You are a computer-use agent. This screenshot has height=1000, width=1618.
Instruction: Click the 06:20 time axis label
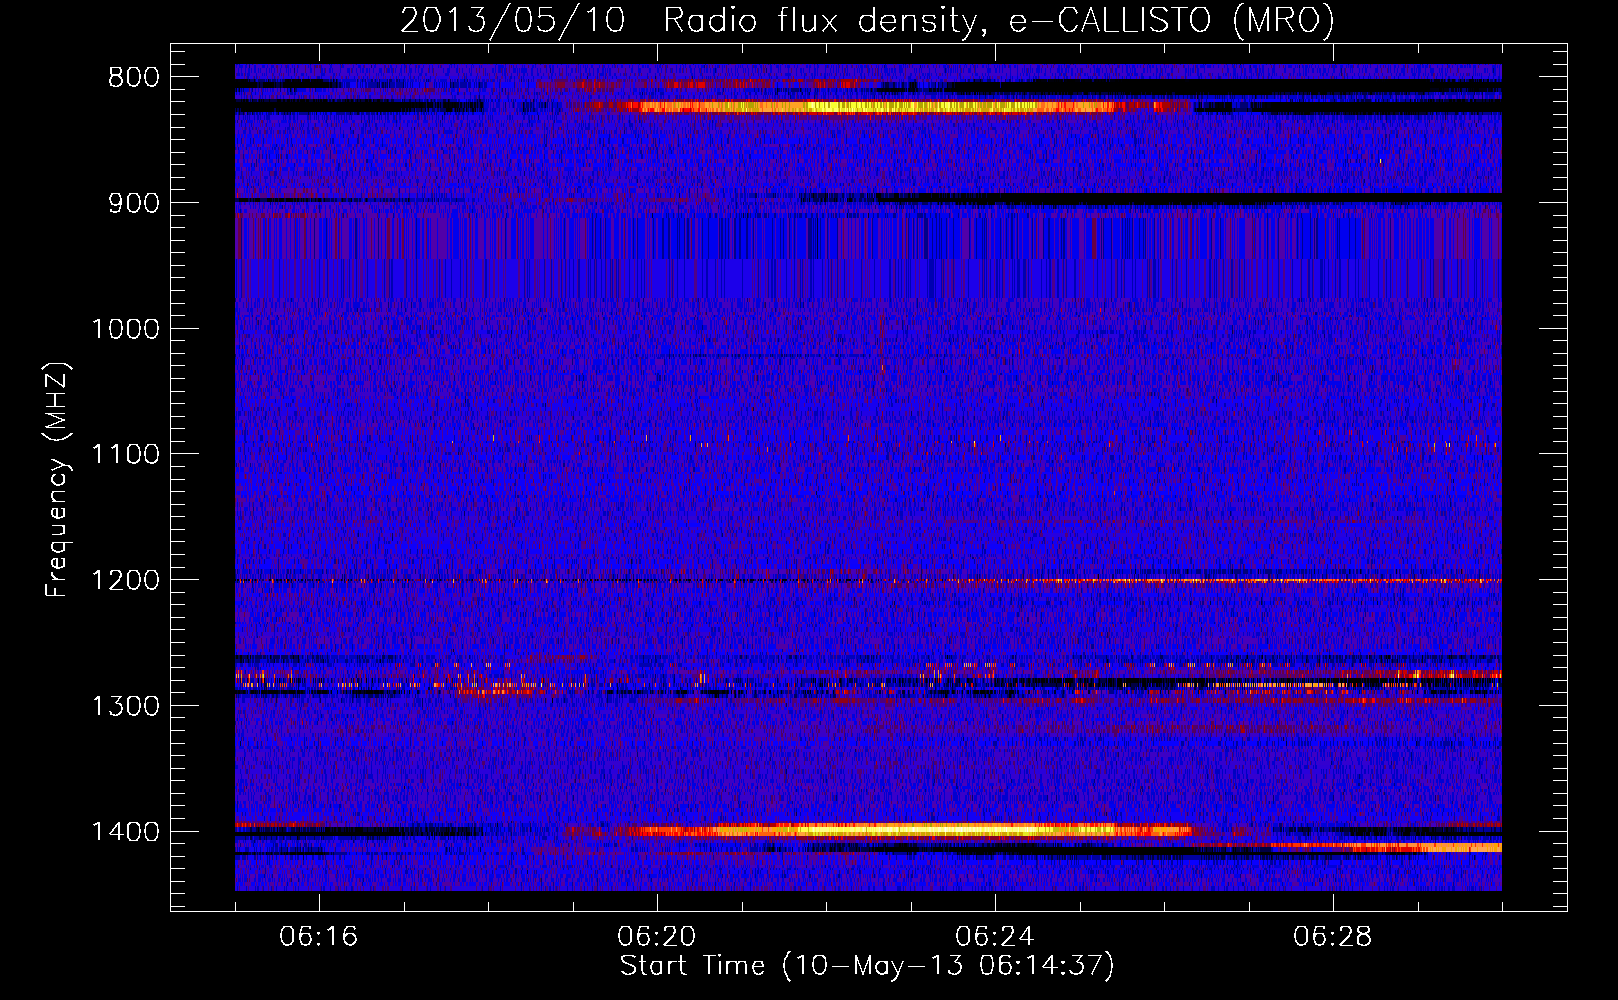click(657, 937)
